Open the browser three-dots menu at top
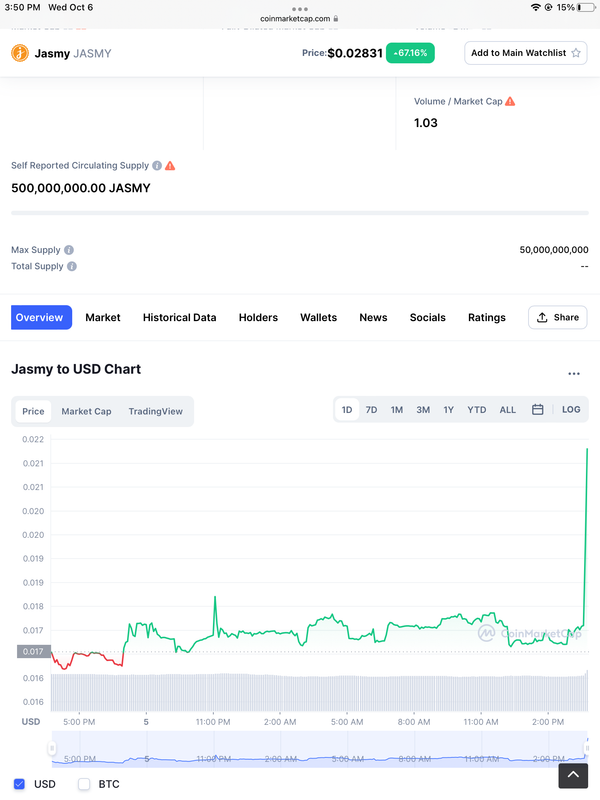 tap(300, 9)
